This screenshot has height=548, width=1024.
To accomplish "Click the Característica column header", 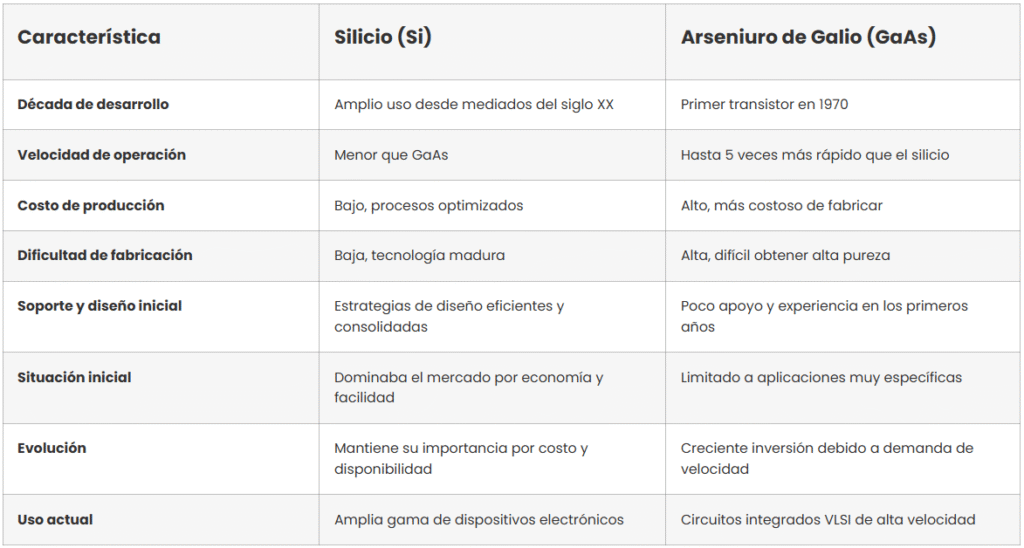I will coord(89,37).
